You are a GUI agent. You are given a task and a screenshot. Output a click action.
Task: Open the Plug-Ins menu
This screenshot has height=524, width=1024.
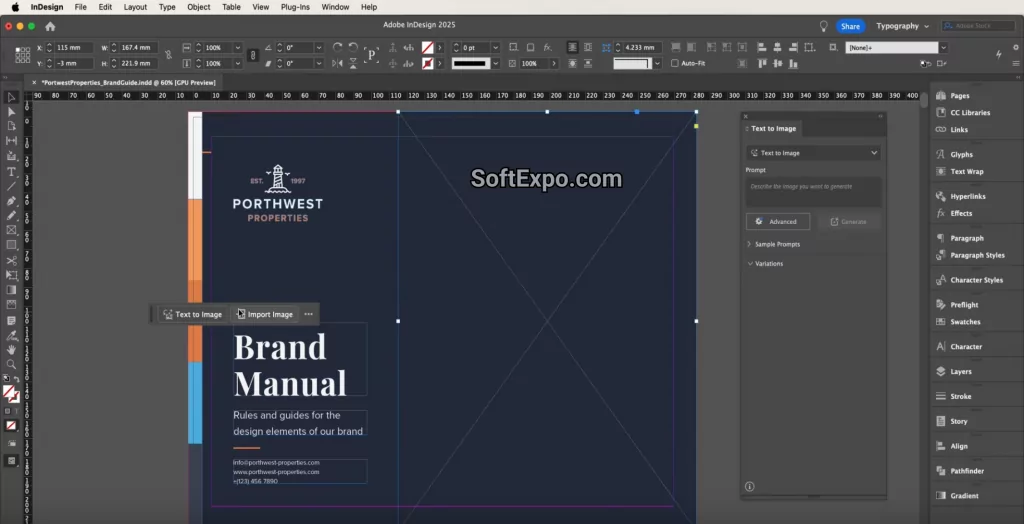click(x=295, y=7)
